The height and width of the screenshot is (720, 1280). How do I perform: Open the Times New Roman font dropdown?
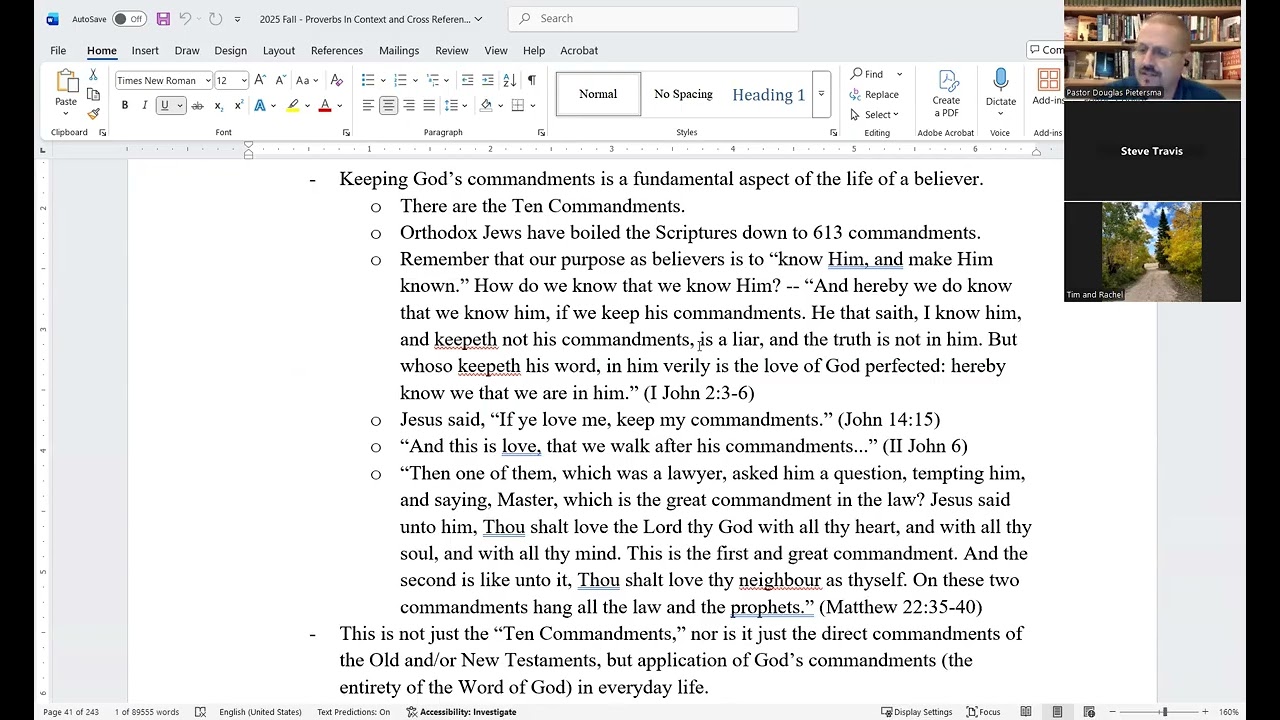(x=208, y=81)
